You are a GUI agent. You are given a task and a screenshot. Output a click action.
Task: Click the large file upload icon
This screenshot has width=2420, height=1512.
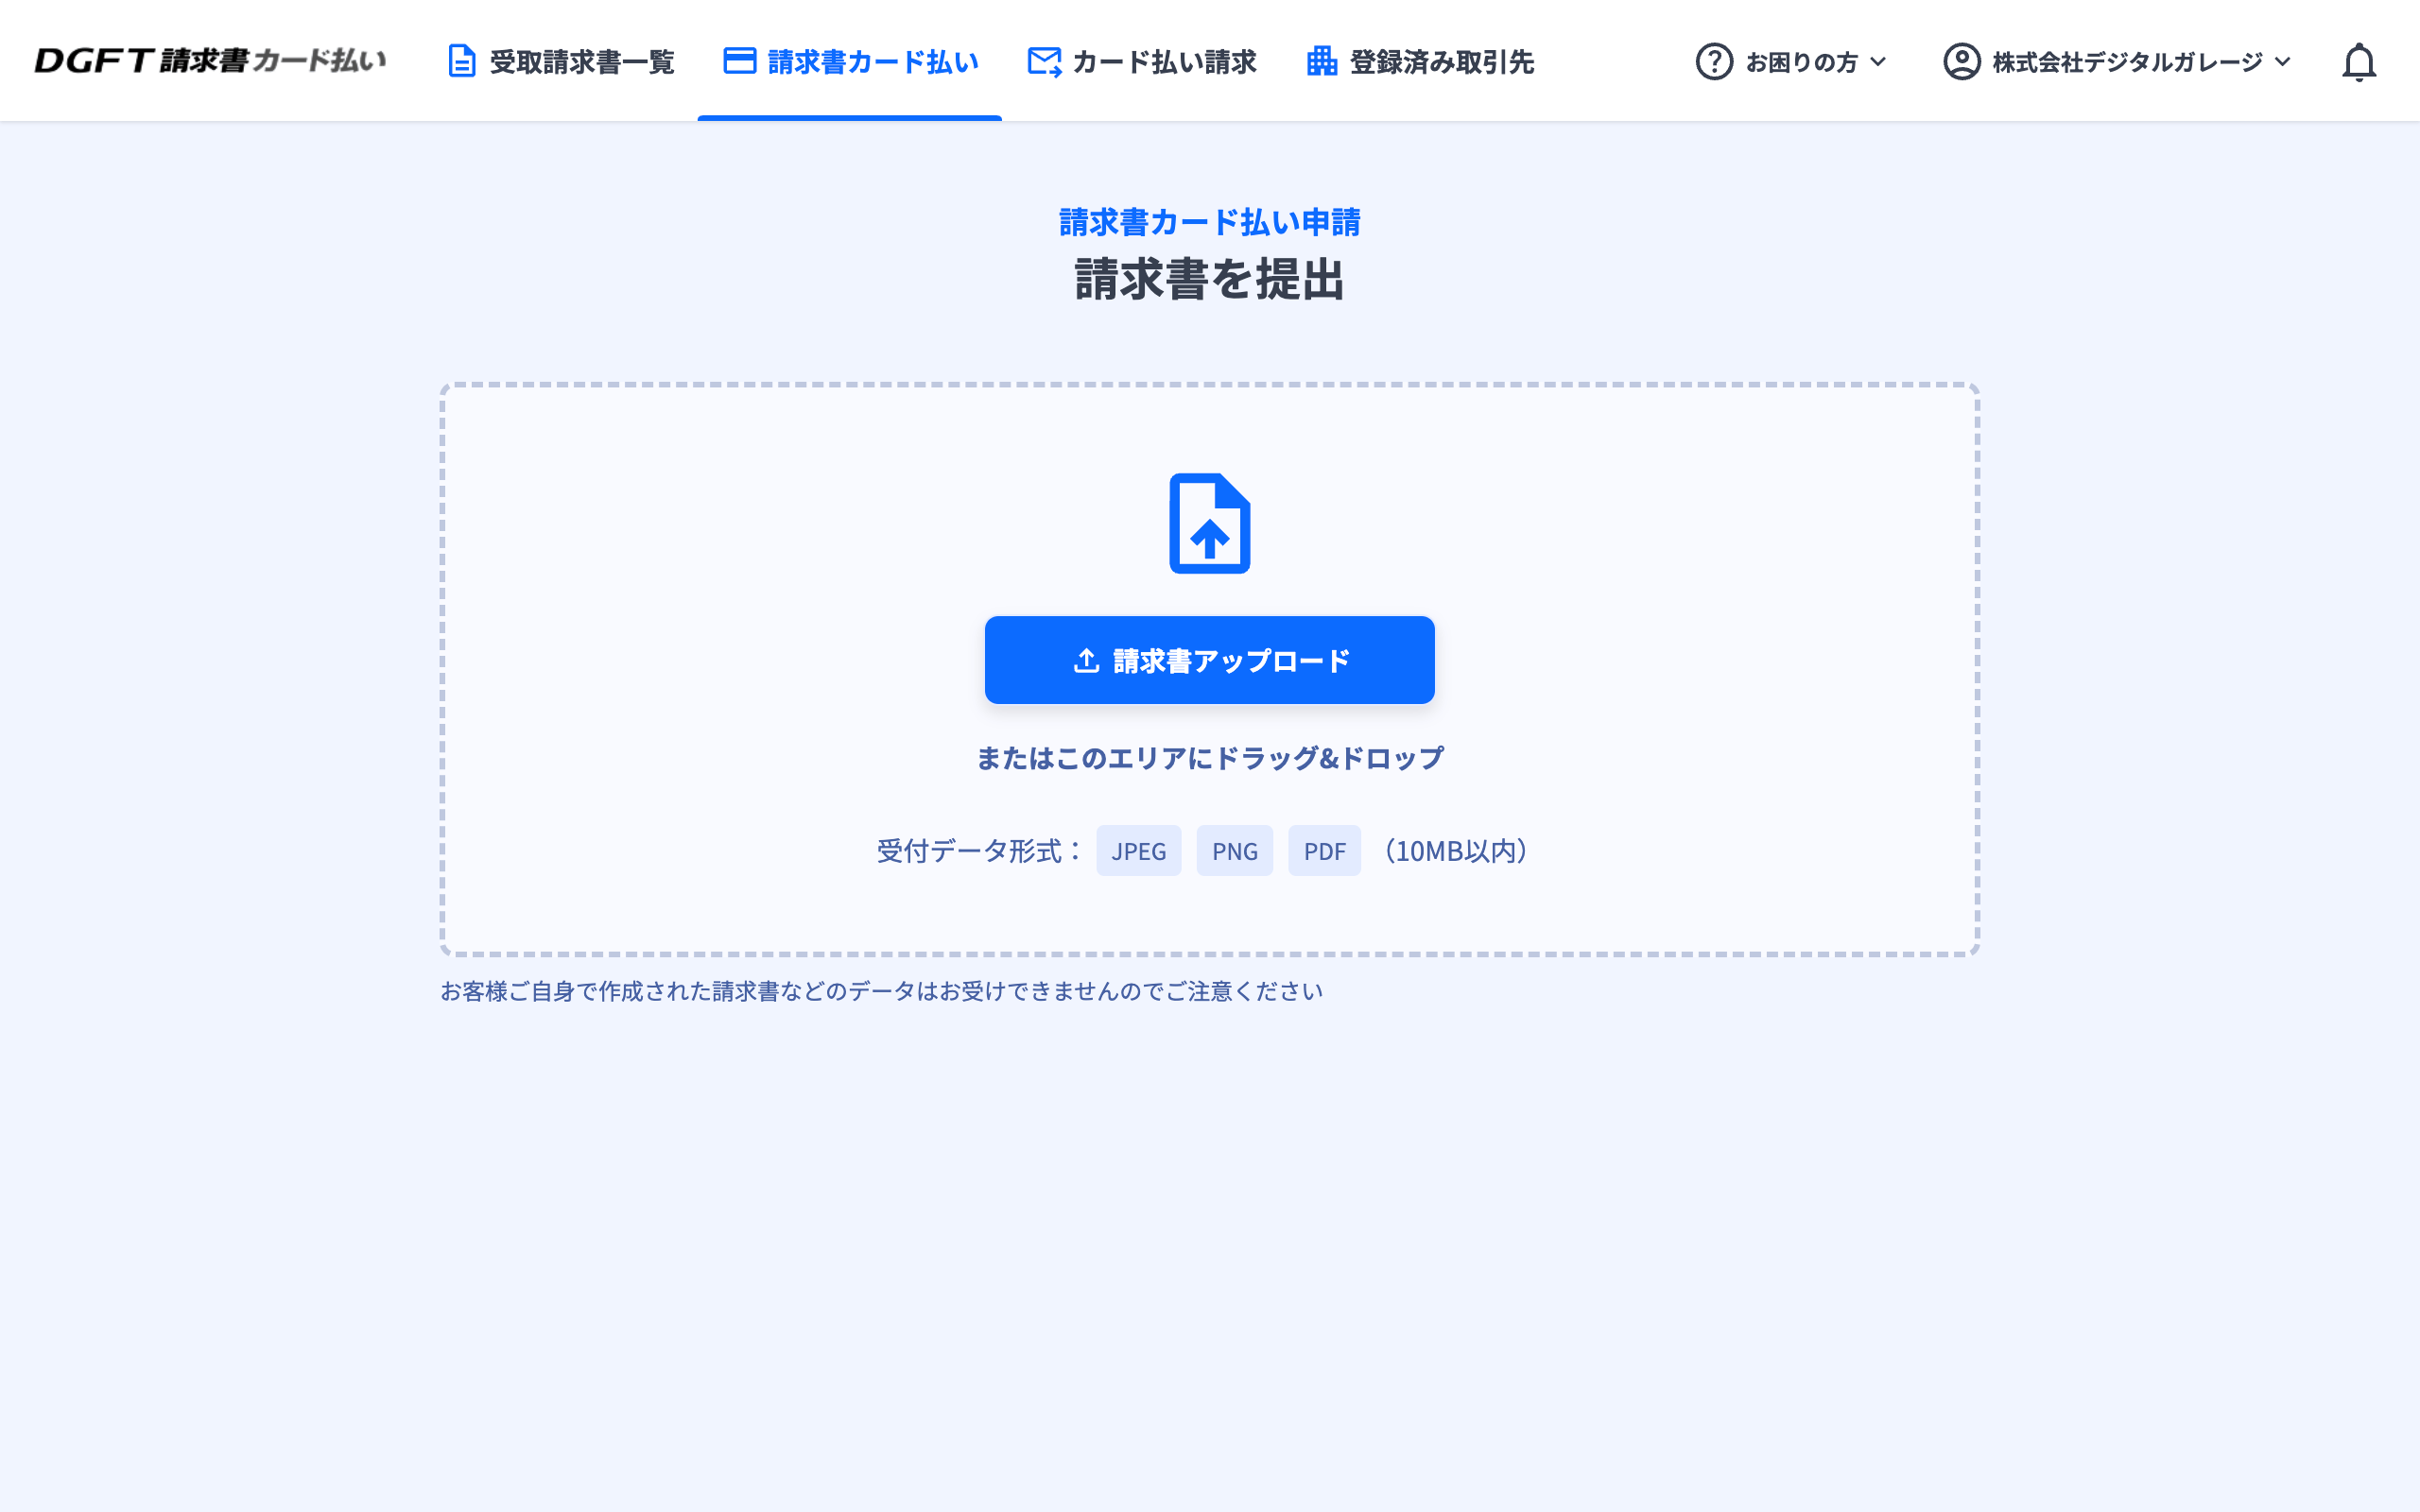[1209, 523]
